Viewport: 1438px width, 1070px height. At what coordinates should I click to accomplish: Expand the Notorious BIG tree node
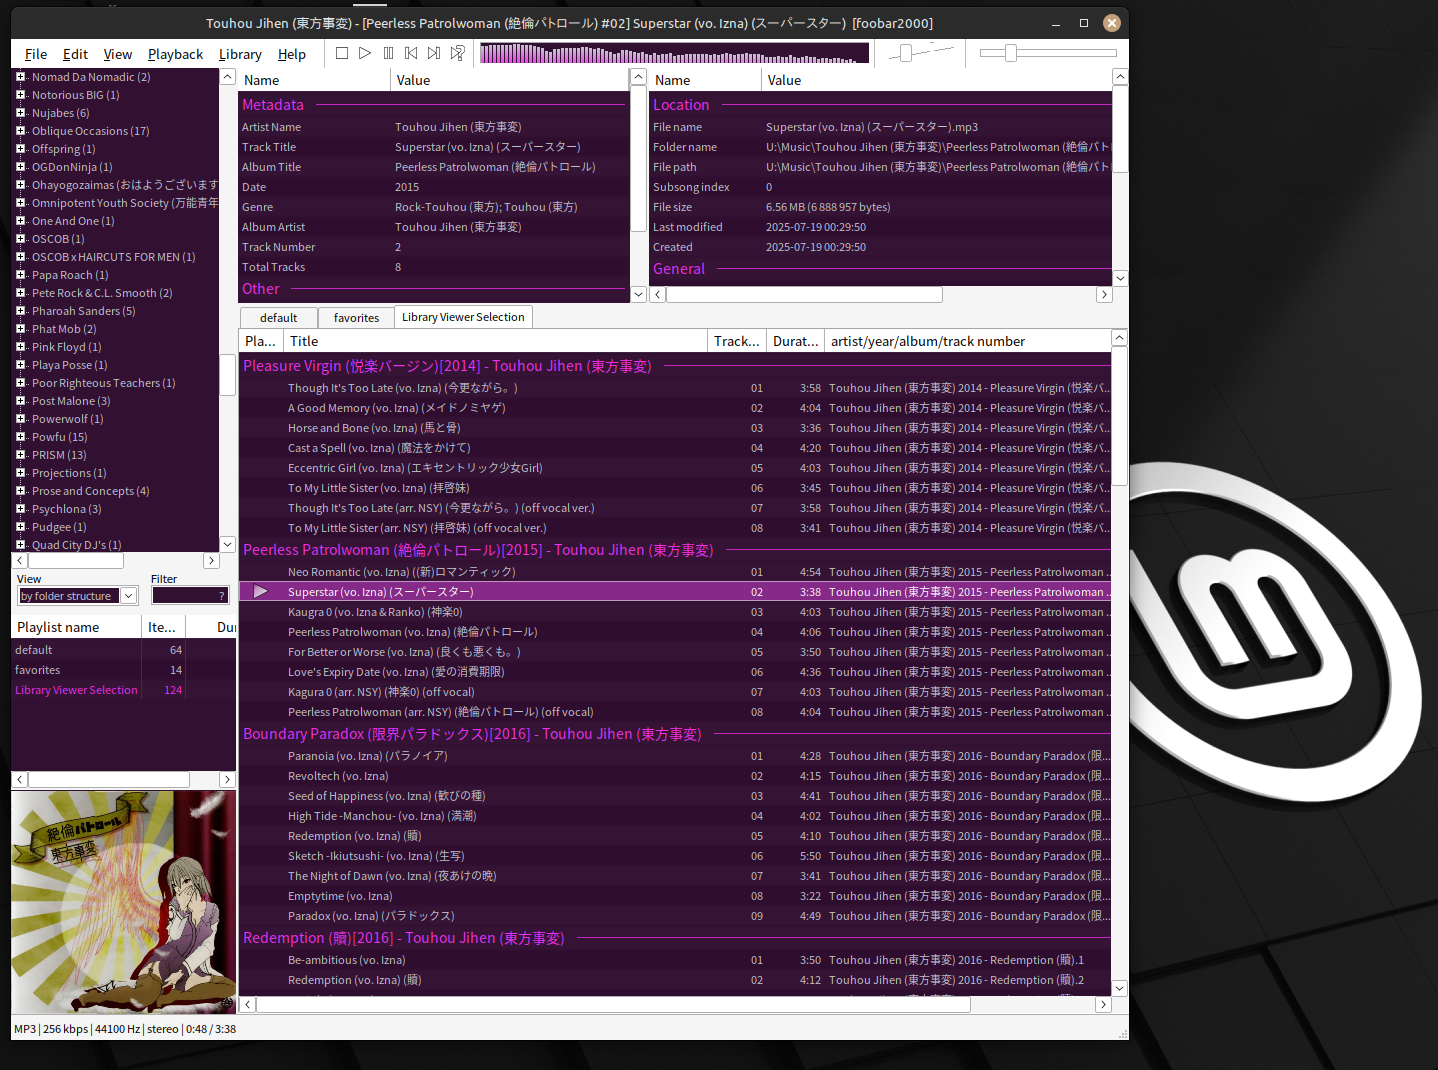click(20, 95)
